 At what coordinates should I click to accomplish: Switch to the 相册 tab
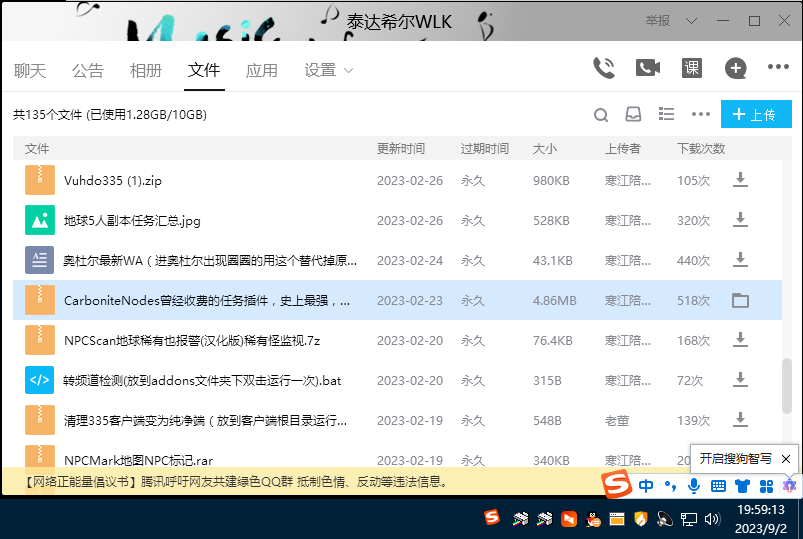point(146,70)
